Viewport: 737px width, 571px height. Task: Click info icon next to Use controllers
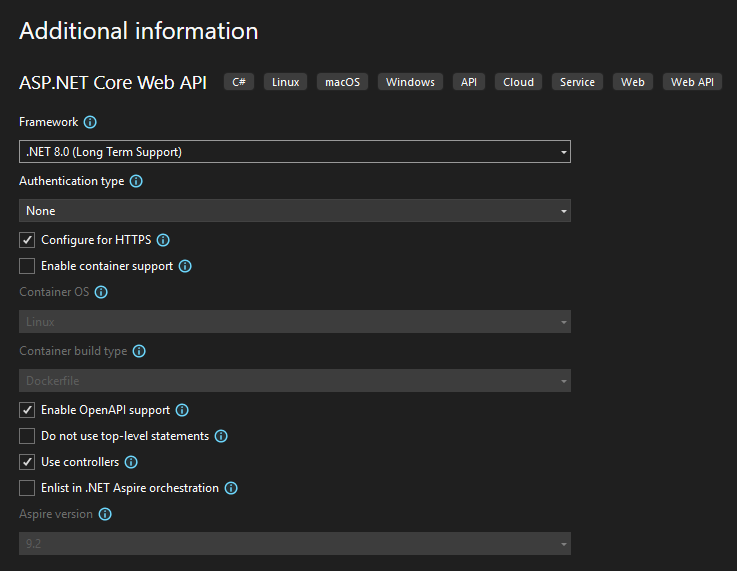pos(131,462)
